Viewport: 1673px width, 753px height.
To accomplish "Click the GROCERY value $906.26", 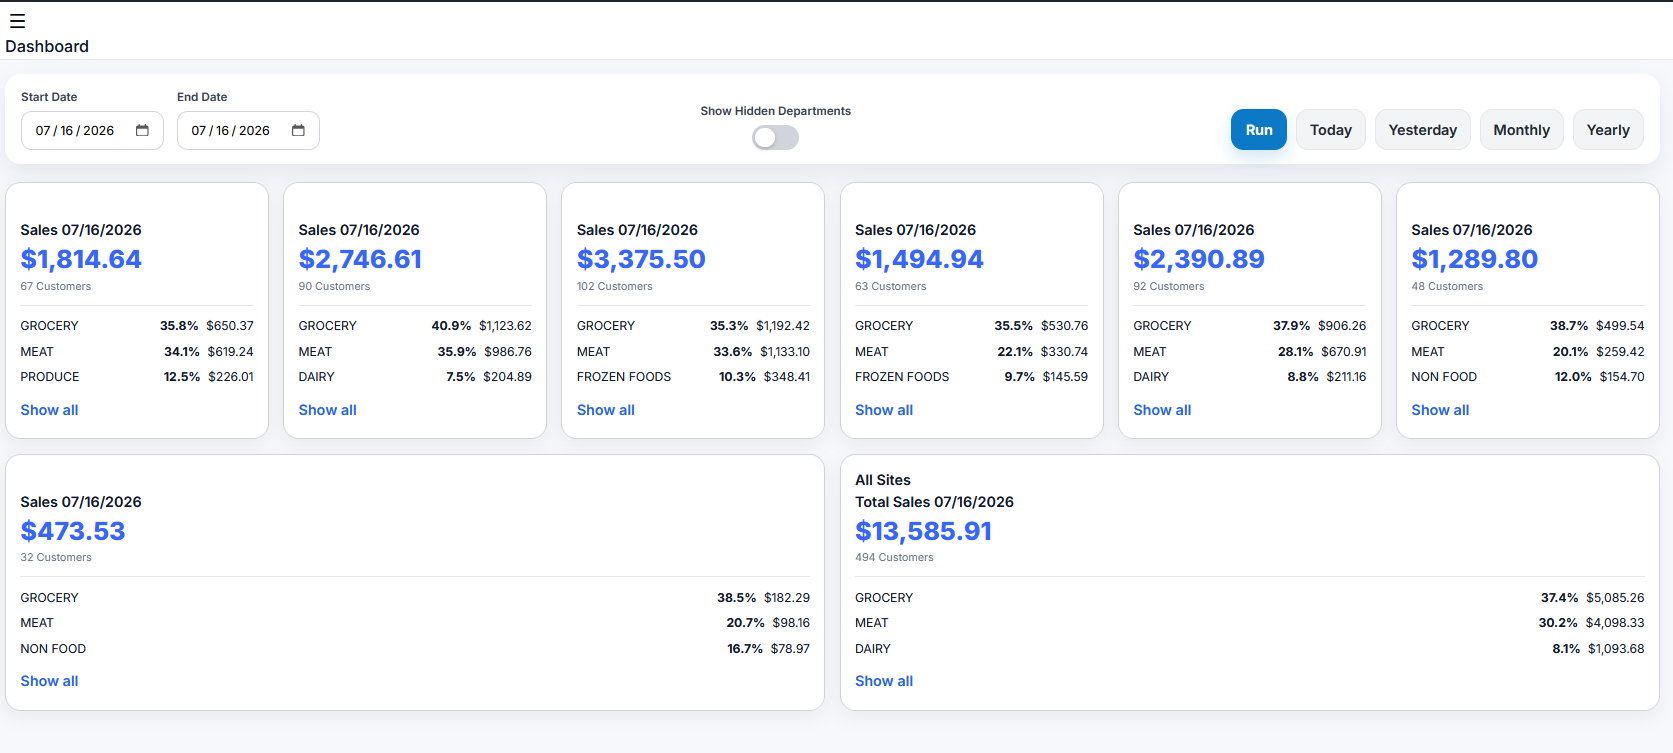I will (1342, 326).
